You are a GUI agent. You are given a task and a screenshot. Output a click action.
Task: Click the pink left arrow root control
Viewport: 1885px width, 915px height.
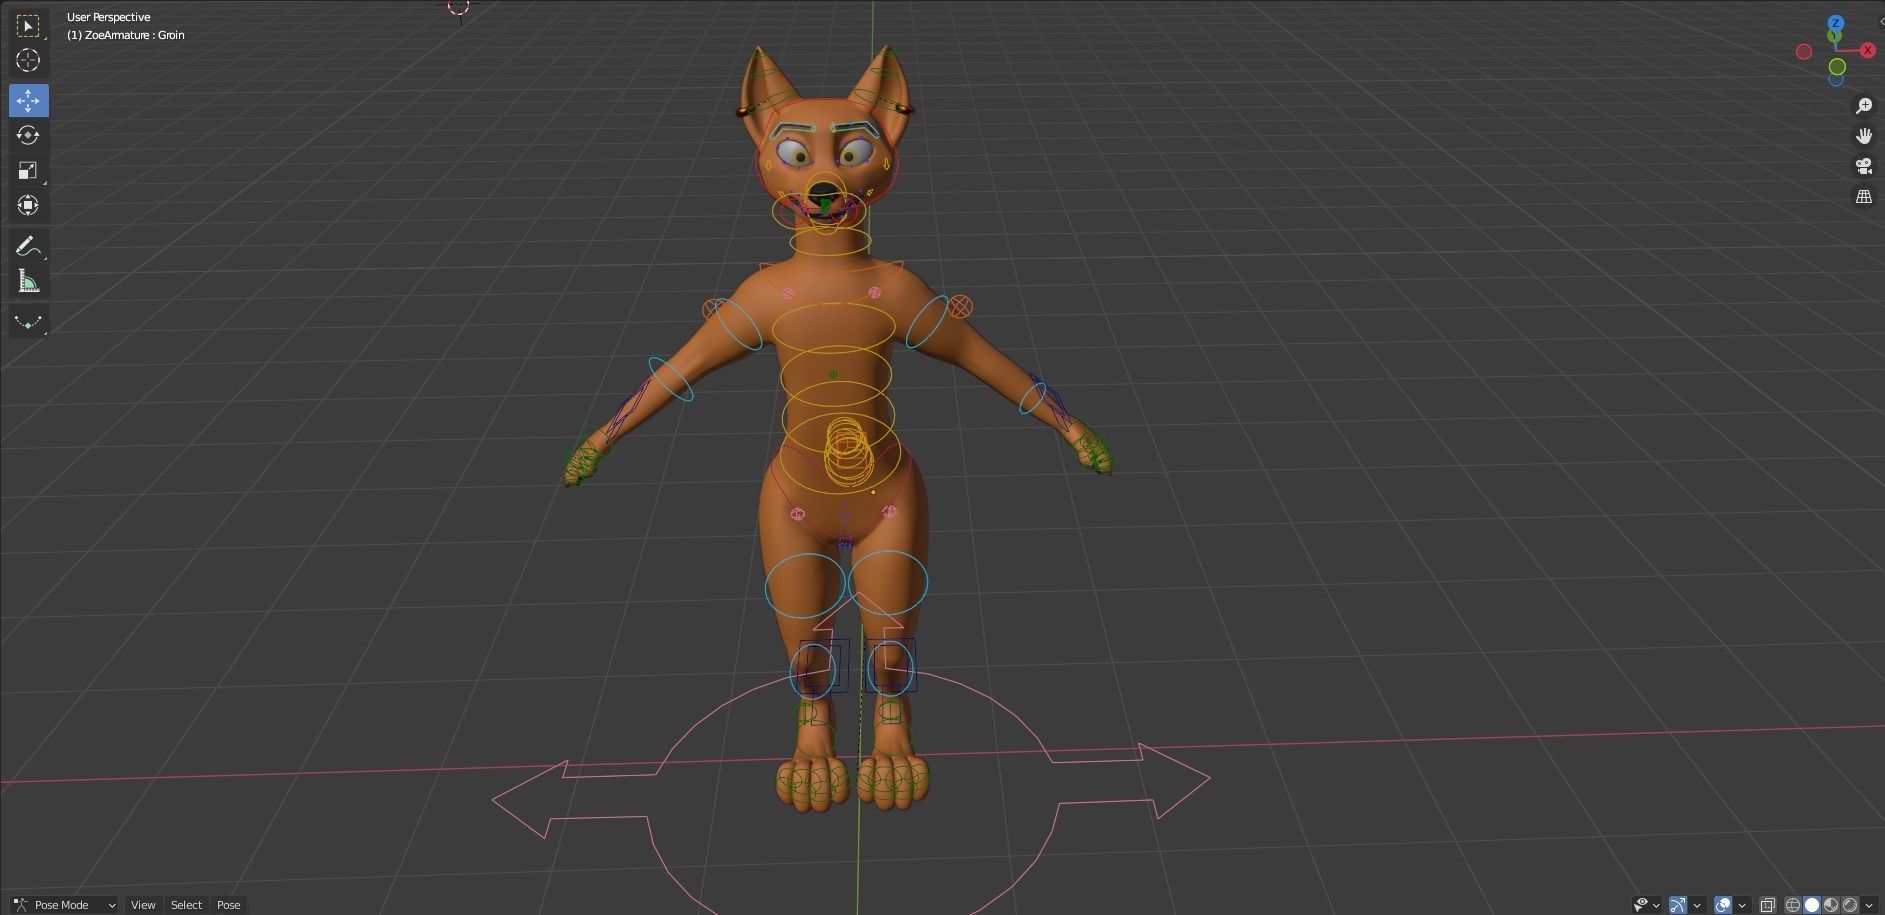[x=574, y=799]
